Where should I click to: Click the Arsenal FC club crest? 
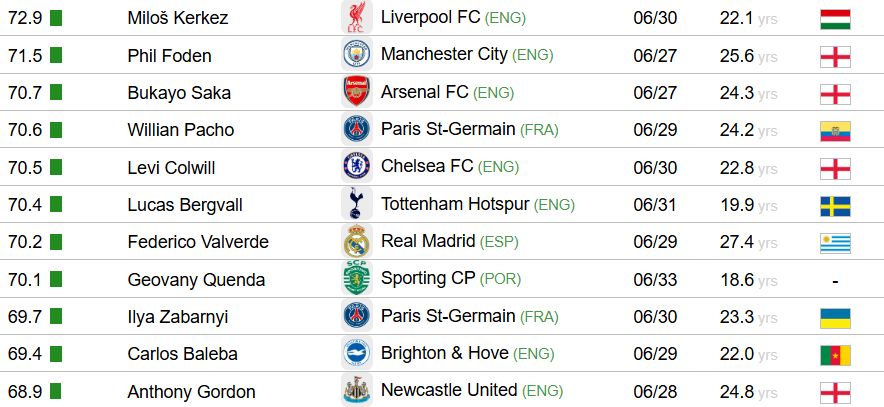click(x=356, y=92)
